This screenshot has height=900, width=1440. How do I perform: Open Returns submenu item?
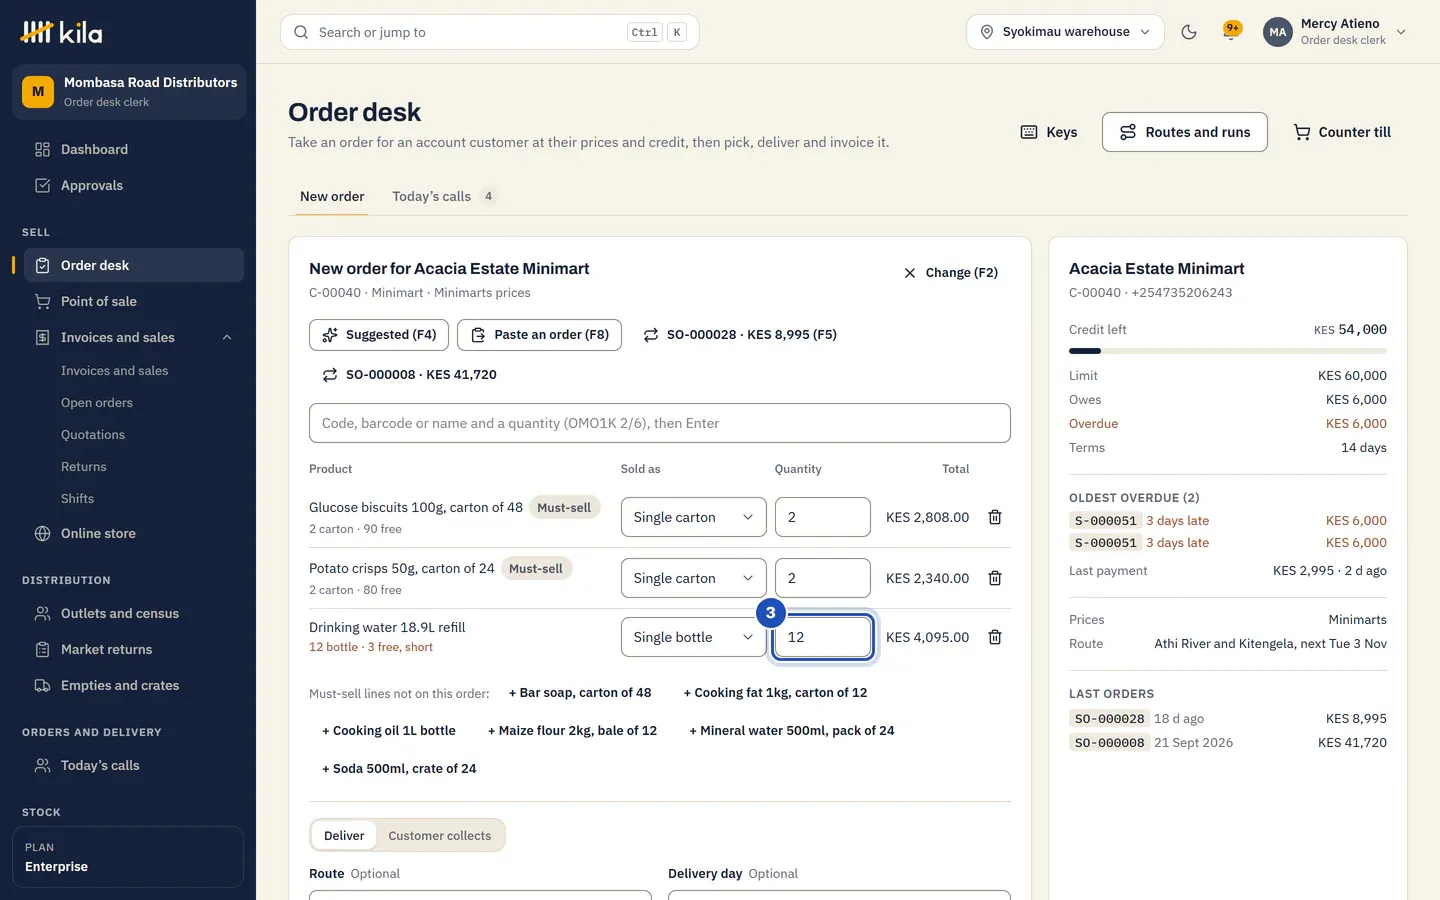point(84,466)
